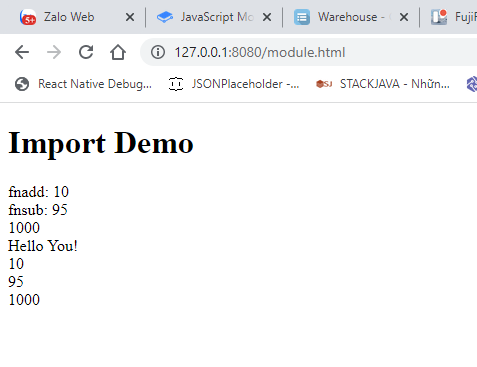
Task: Click the Zalo Web tab favicon
Action: coord(28,17)
